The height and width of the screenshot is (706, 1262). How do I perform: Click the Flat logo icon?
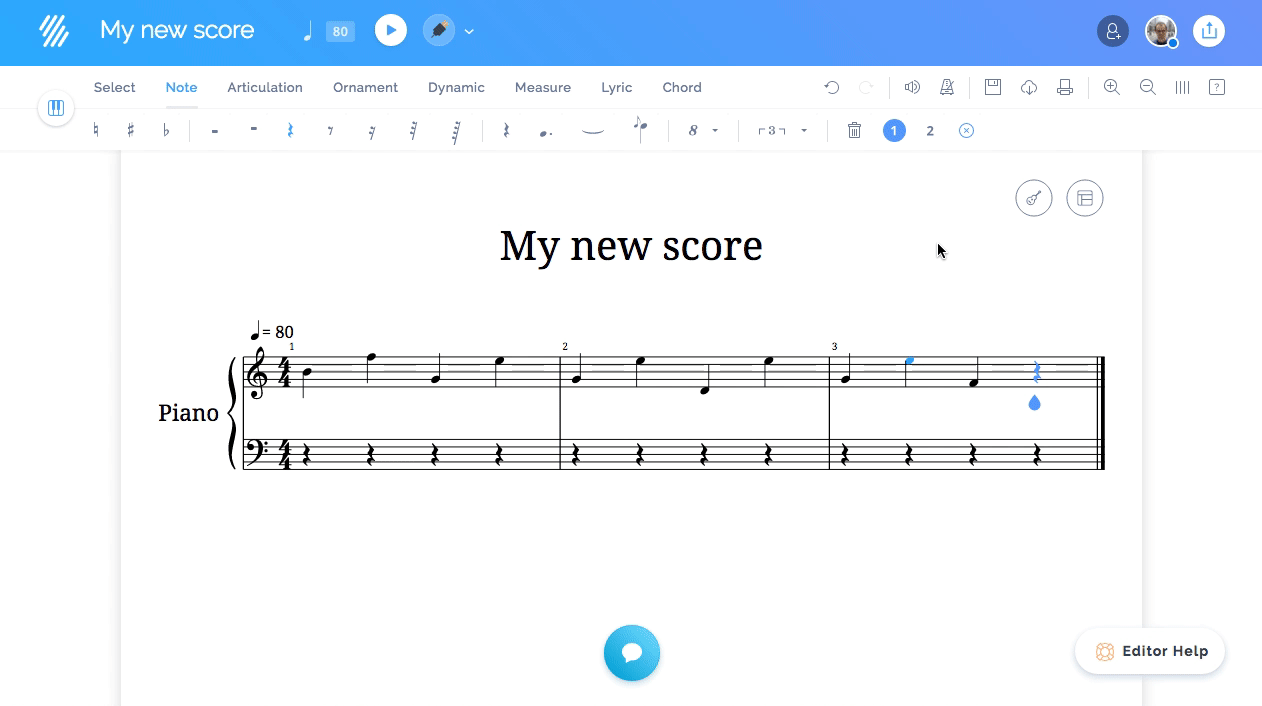54,31
